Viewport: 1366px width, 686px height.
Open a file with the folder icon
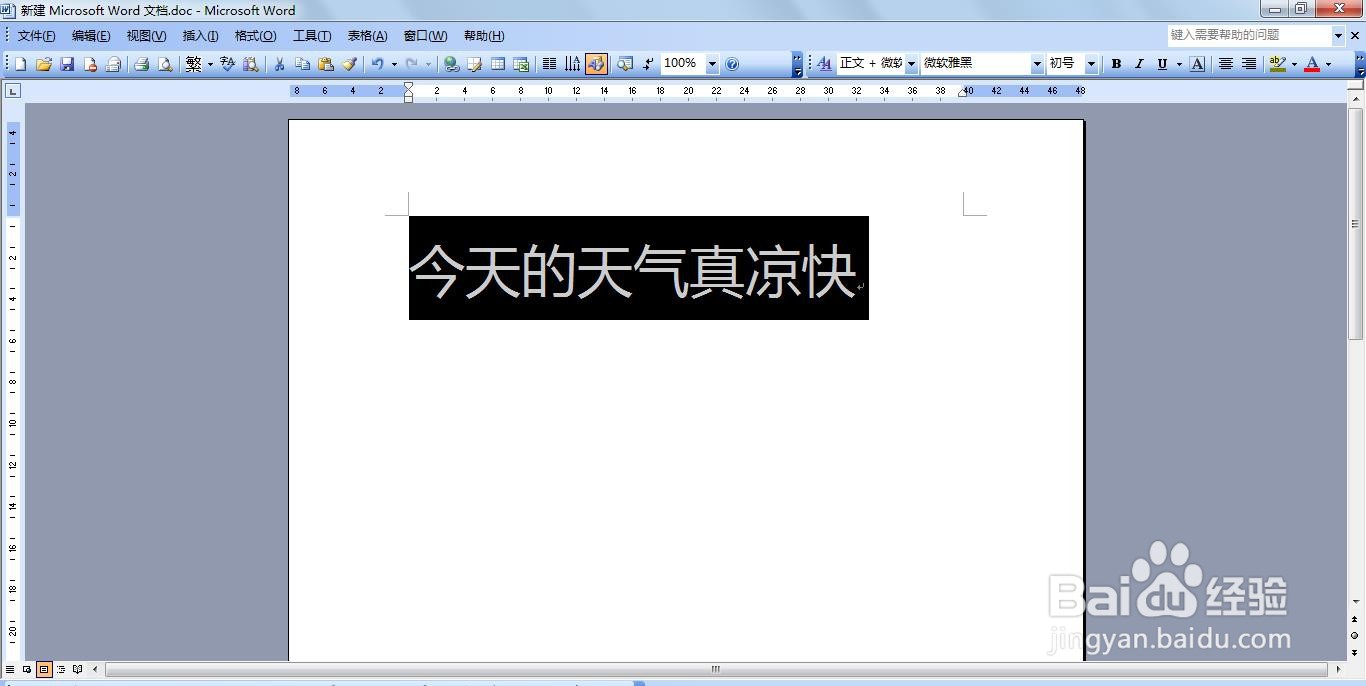[43, 64]
